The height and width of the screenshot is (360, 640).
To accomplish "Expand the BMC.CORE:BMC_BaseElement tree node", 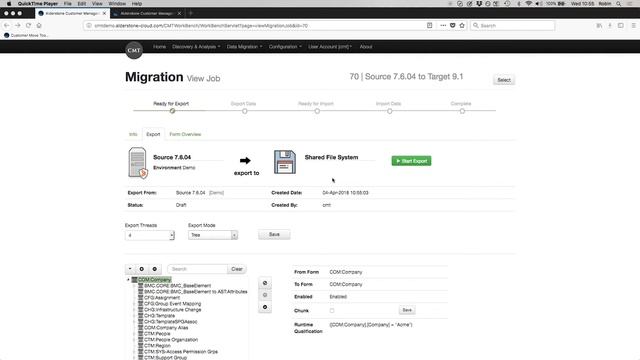I will point(134,286).
